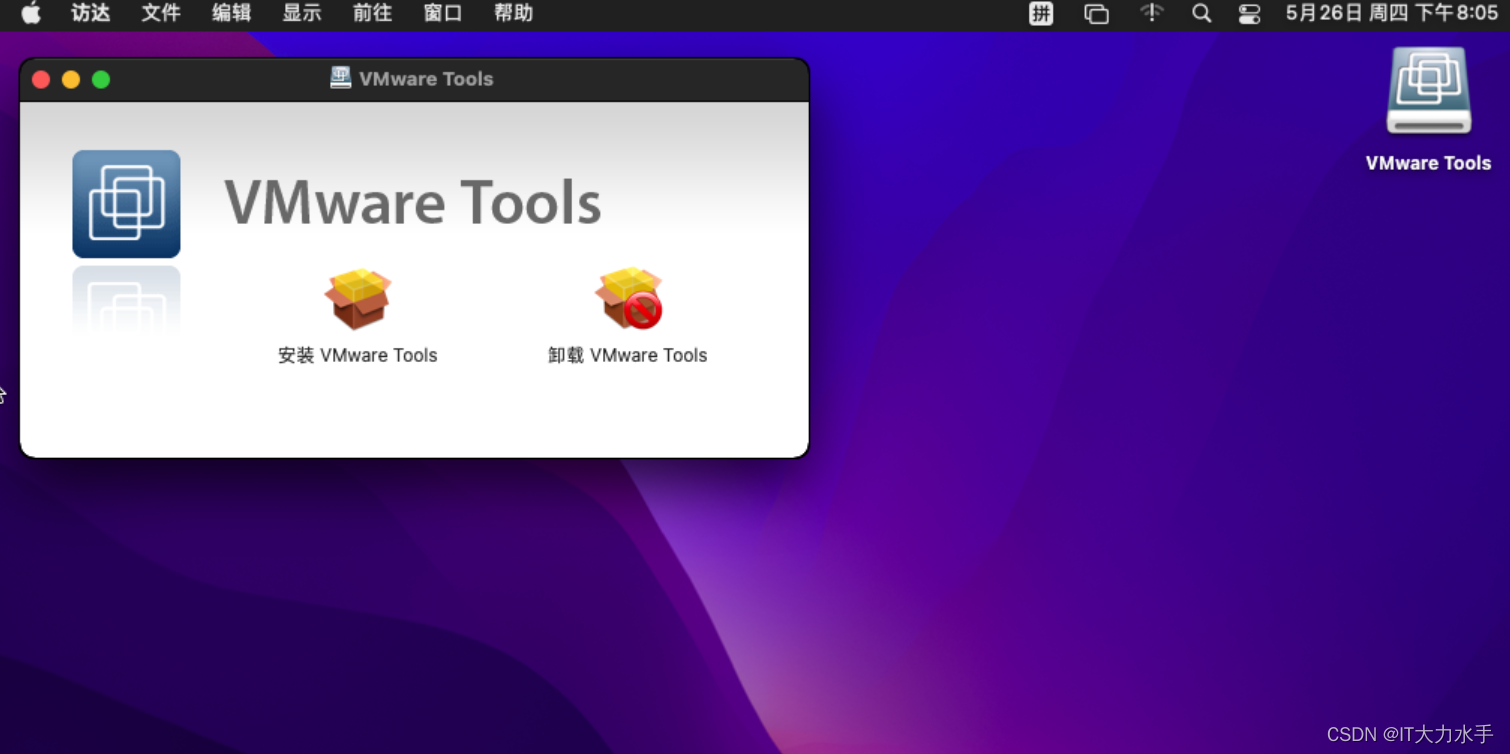Open the 帮助 menu
Image resolution: width=1510 pixels, height=754 pixels.
(x=512, y=14)
